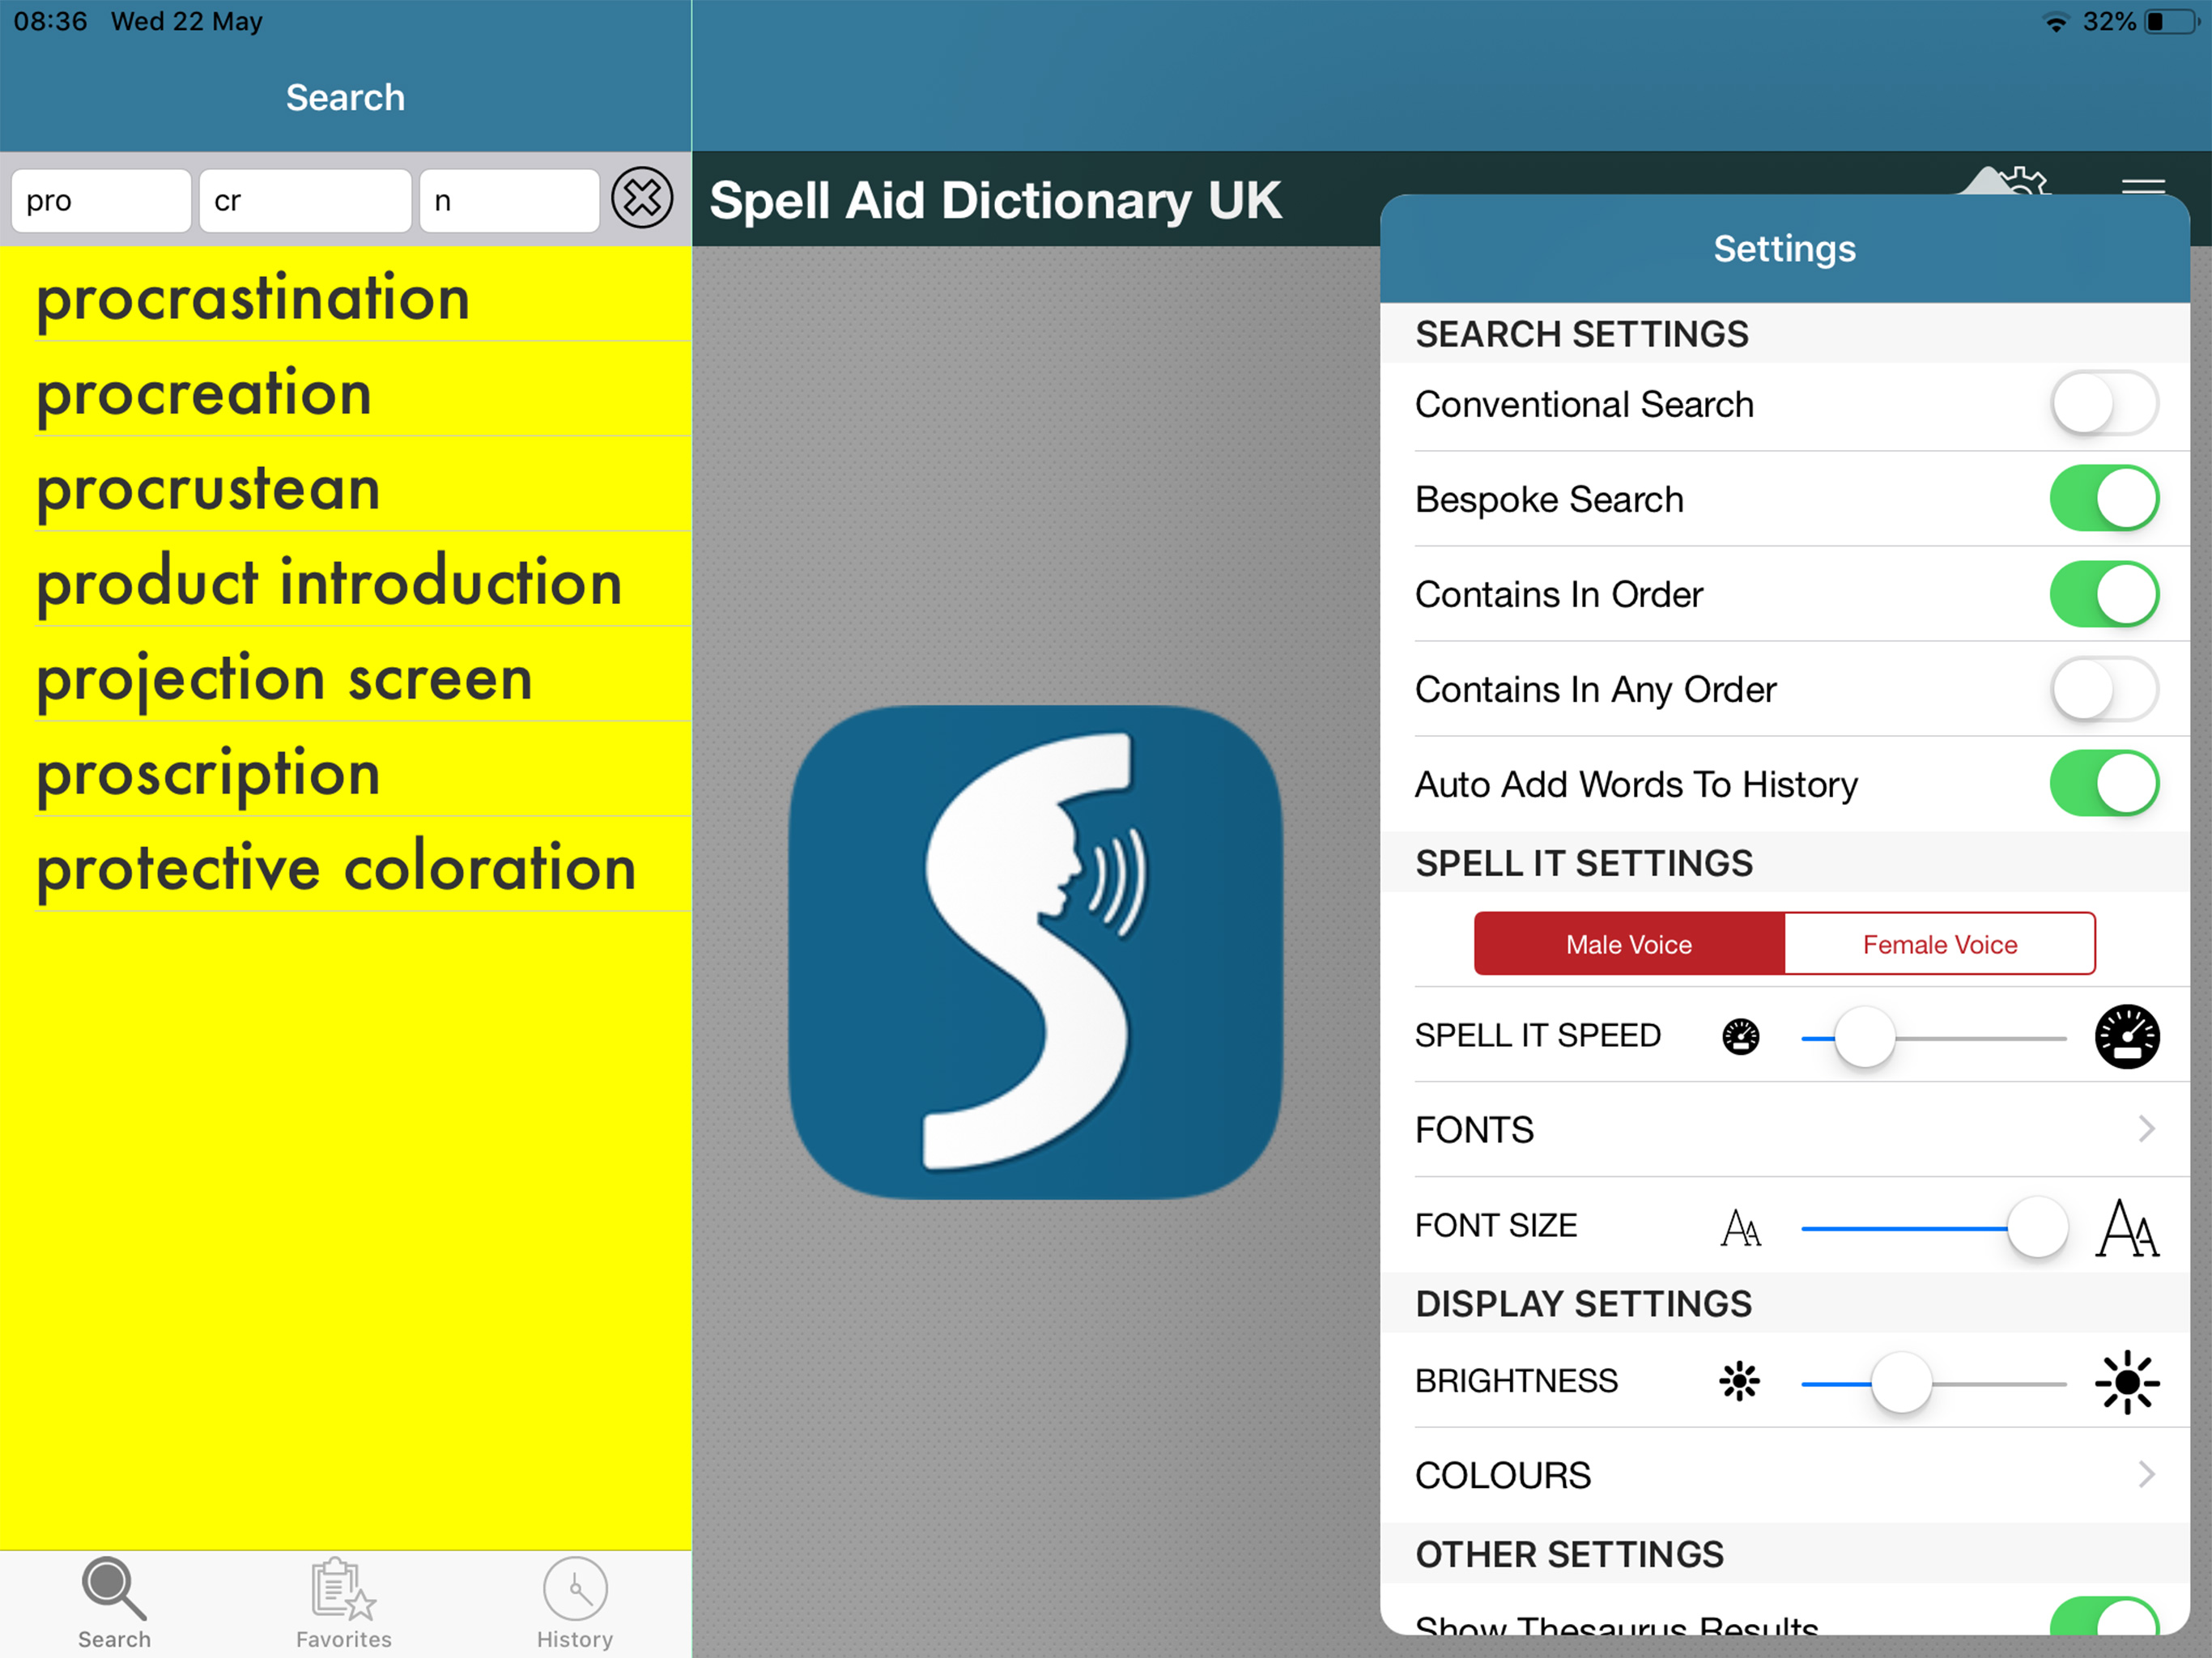Image resolution: width=2212 pixels, height=1658 pixels.
Task: Select the word procrustean
Action: [x=346, y=484]
